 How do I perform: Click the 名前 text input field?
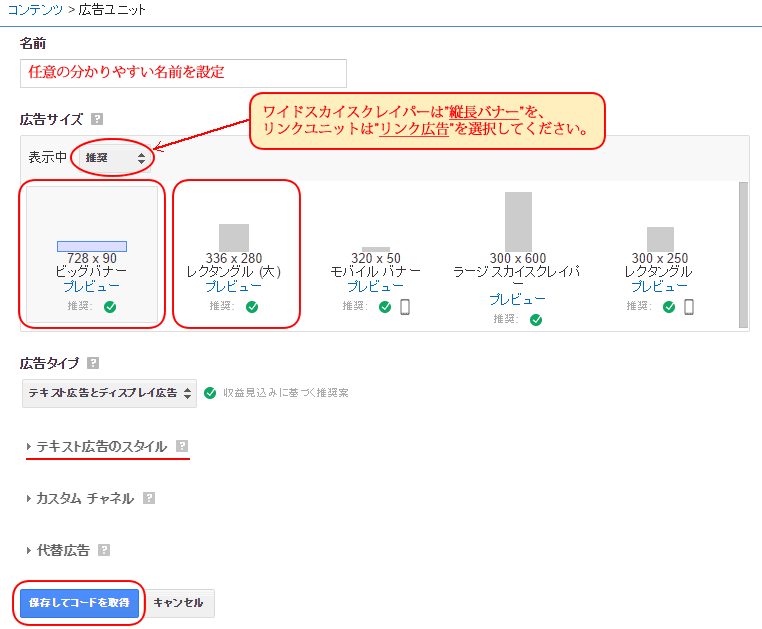pos(183,73)
